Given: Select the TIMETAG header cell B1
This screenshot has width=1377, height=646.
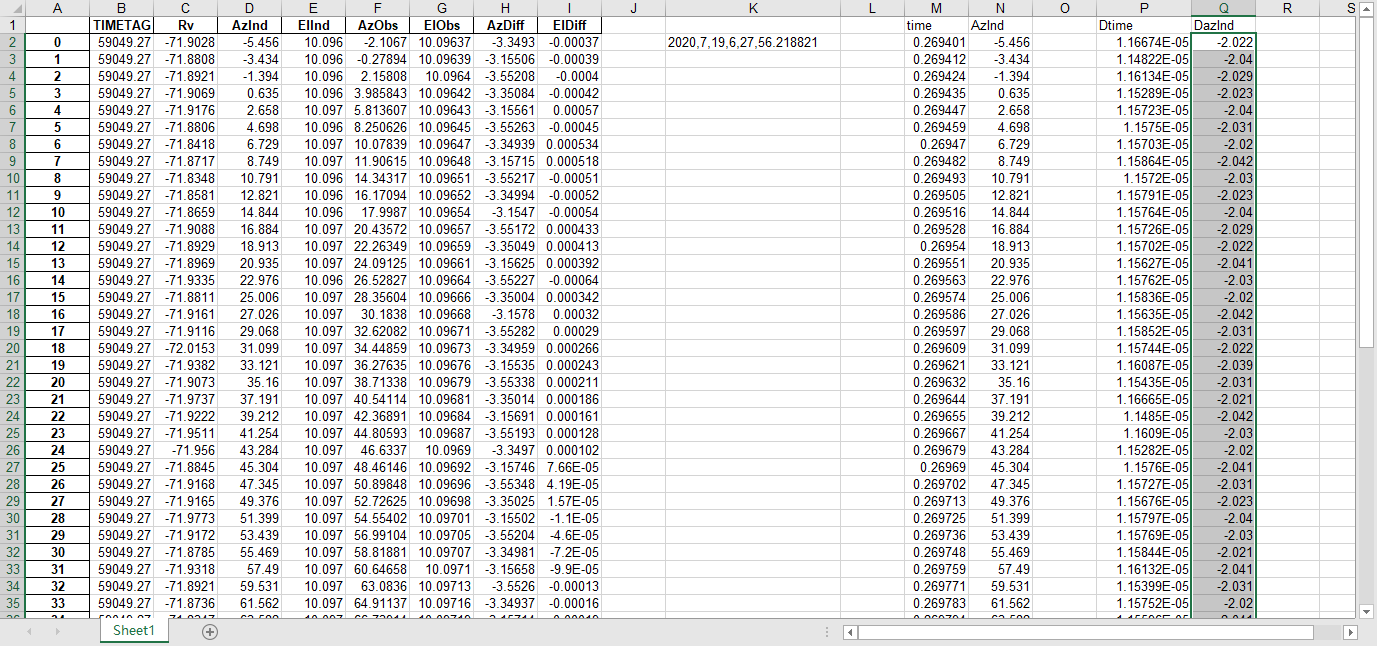Looking at the screenshot, I should click(120, 25).
